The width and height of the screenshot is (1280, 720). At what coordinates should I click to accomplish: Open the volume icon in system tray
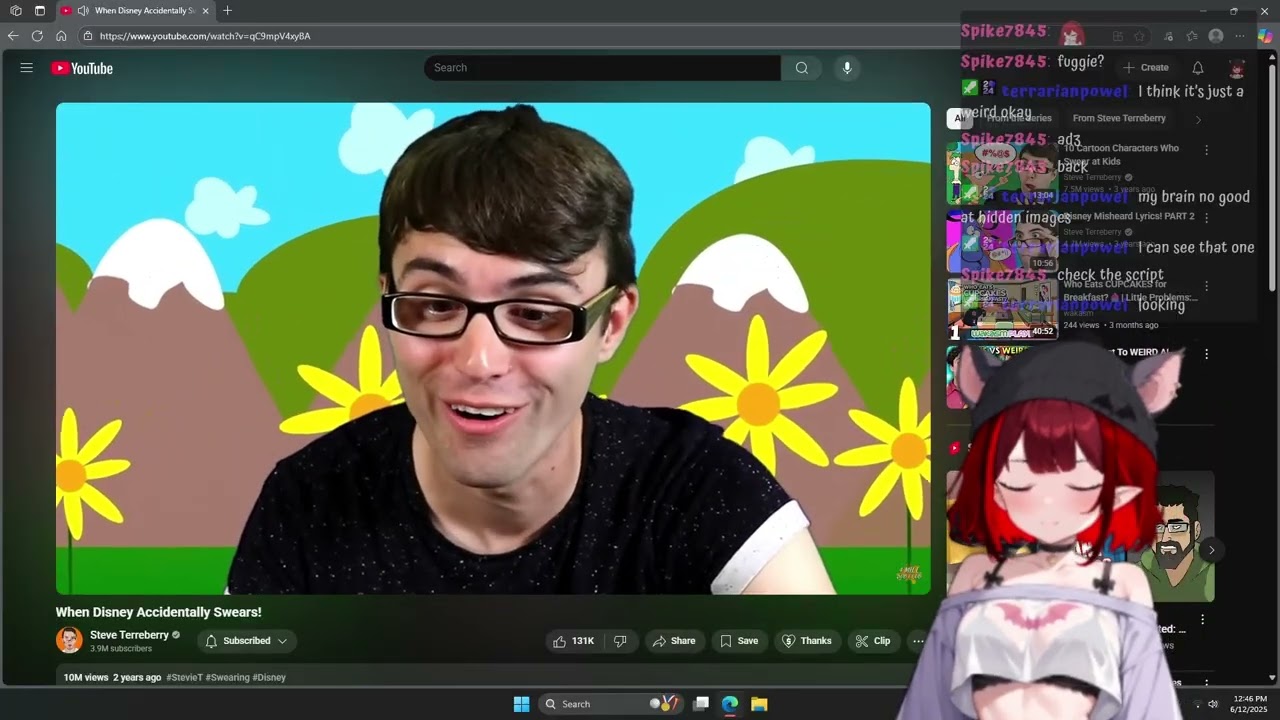(1213, 704)
